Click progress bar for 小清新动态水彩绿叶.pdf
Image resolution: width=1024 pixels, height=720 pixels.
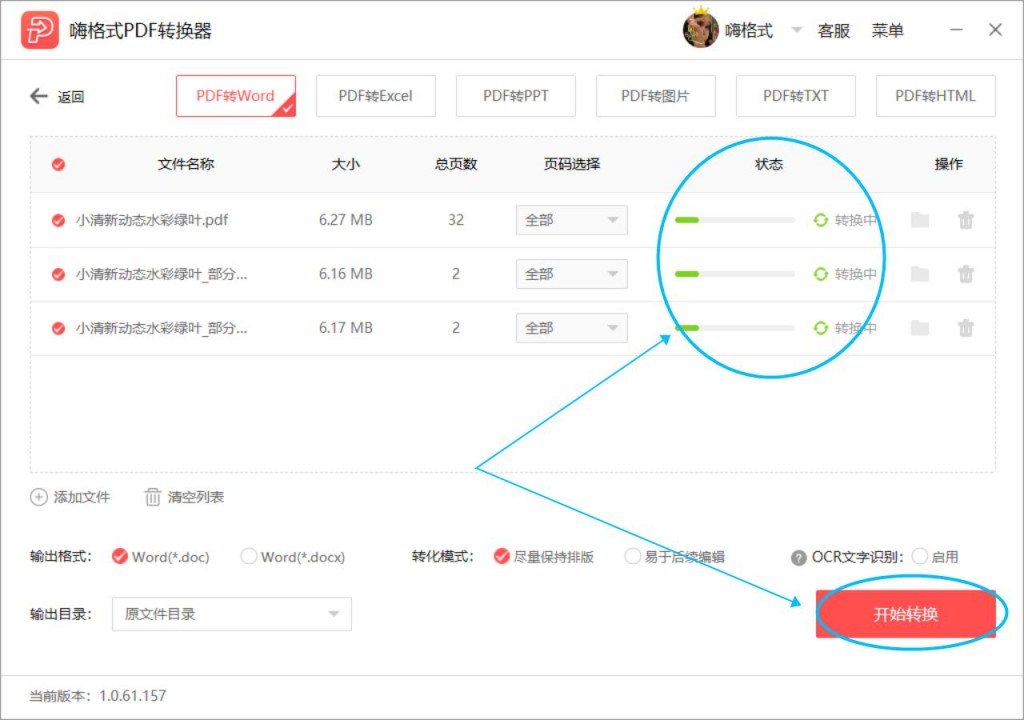coord(735,220)
